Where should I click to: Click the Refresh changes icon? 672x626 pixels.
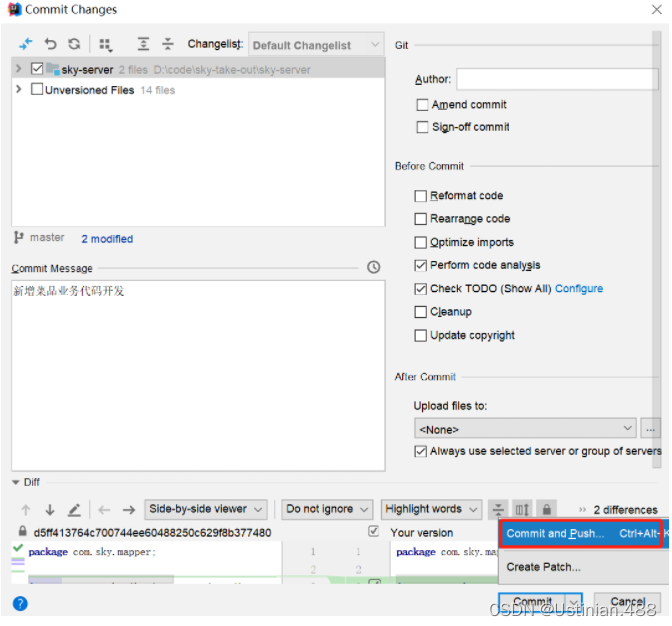click(74, 44)
